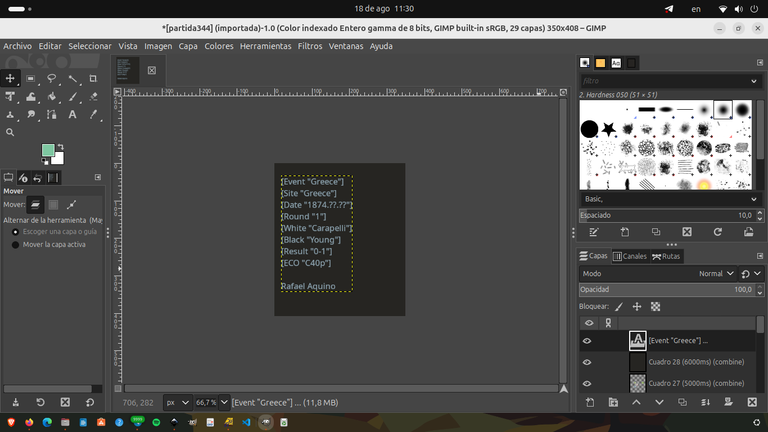768x432 pixels.
Task: Toggle lock position and size
Action: point(637,307)
